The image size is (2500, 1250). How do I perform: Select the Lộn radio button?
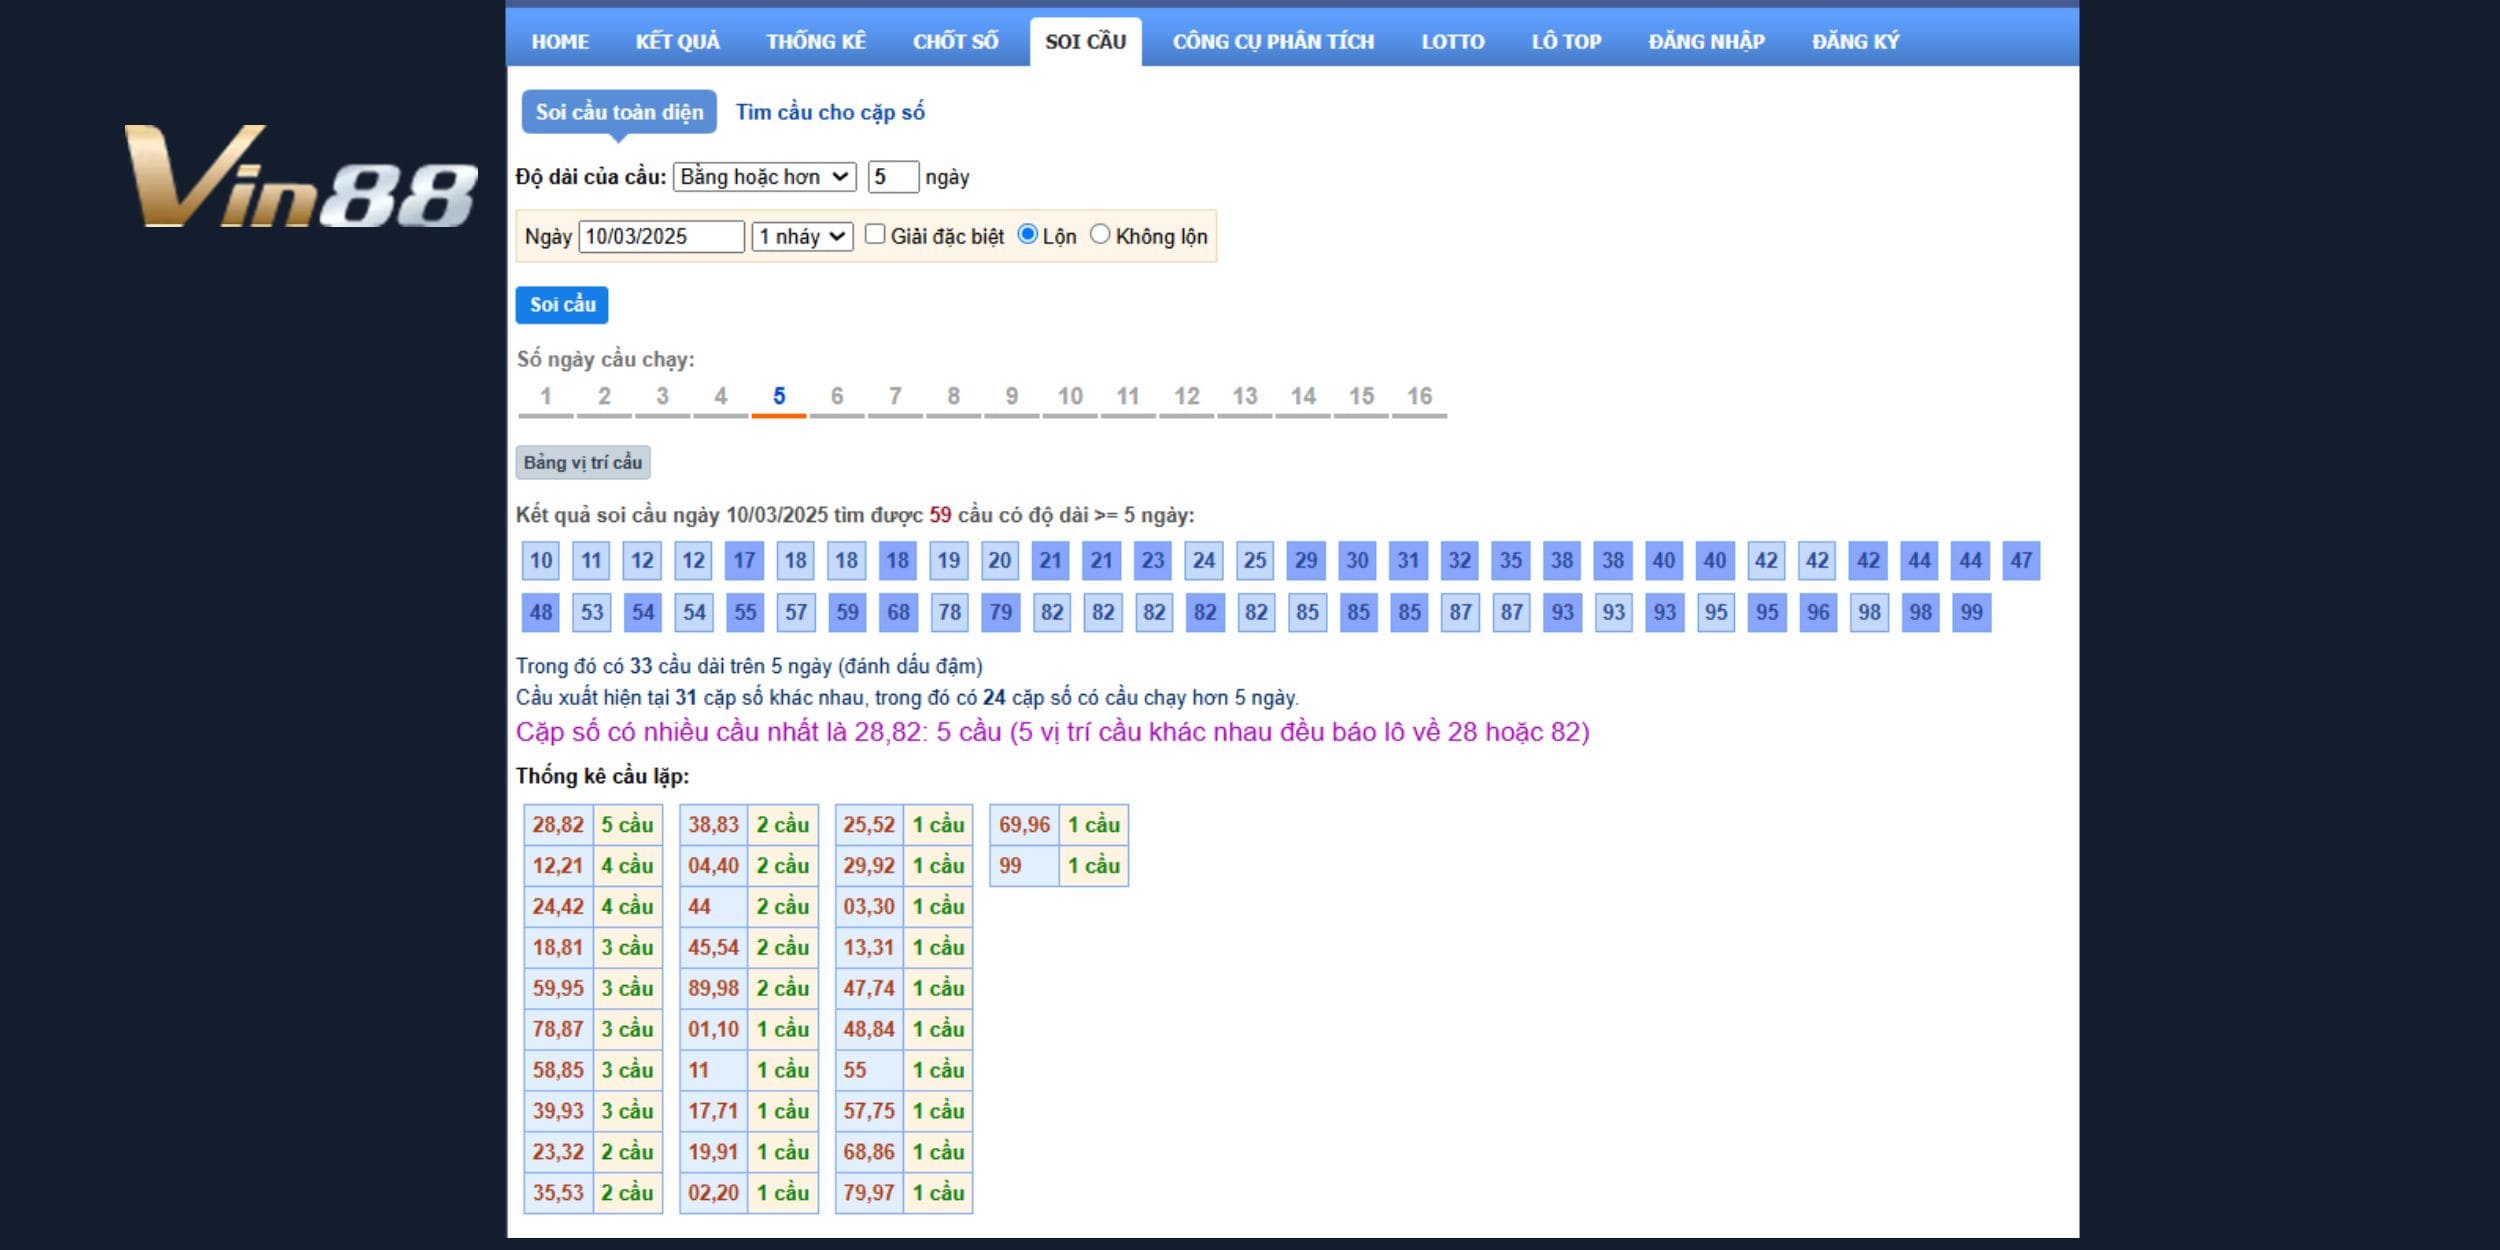coord(1027,234)
